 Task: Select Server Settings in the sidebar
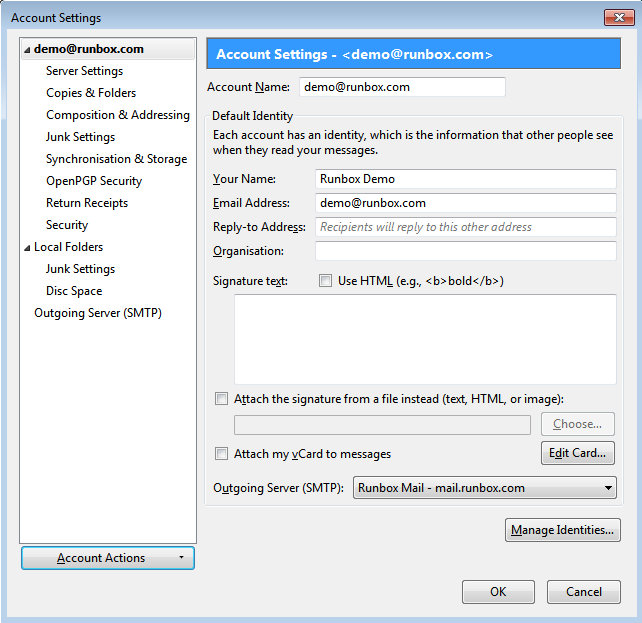[x=84, y=71]
